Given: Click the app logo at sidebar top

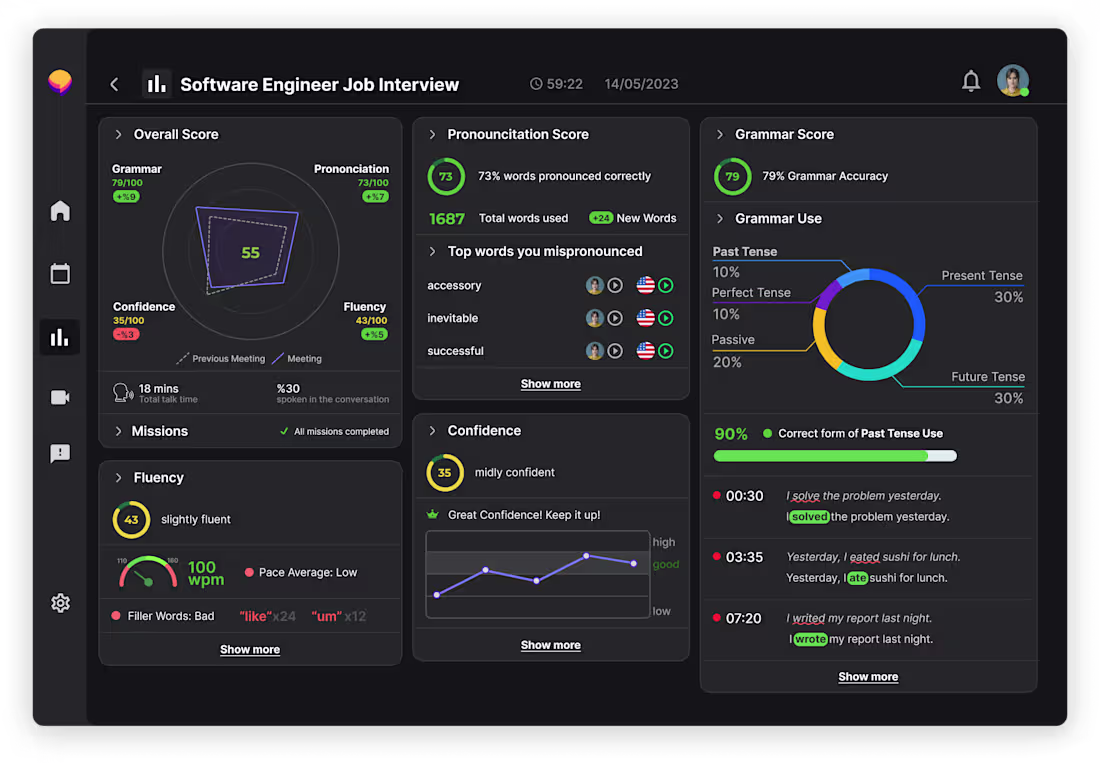Looking at the screenshot, I should click(x=60, y=80).
